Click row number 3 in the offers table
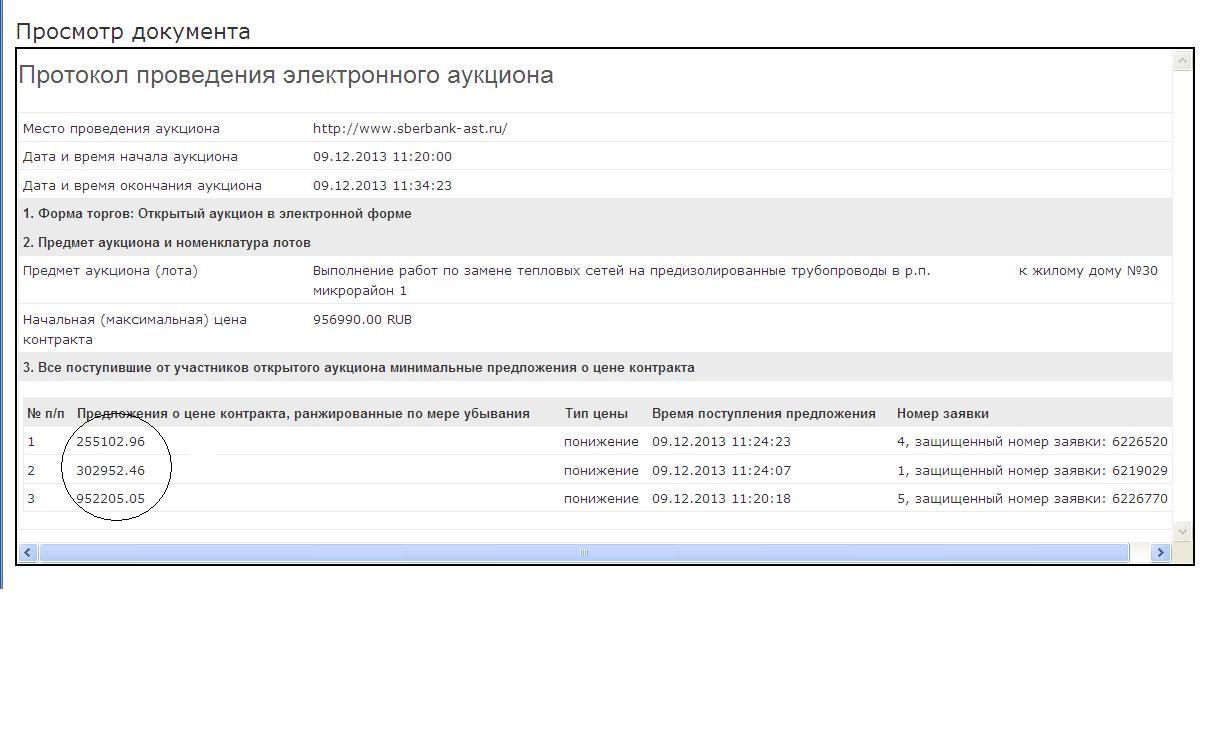Viewport: 1214px width, 735px height. click(31, 498)
